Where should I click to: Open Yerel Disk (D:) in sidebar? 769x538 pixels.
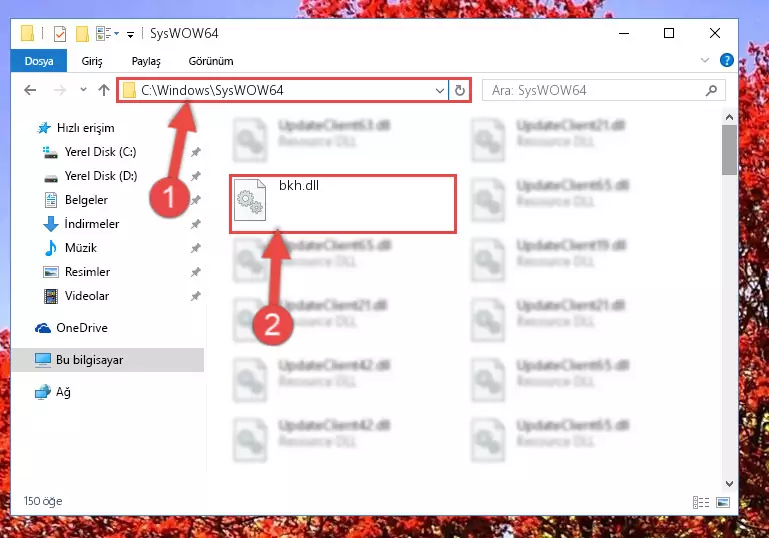tap(101, 176)
